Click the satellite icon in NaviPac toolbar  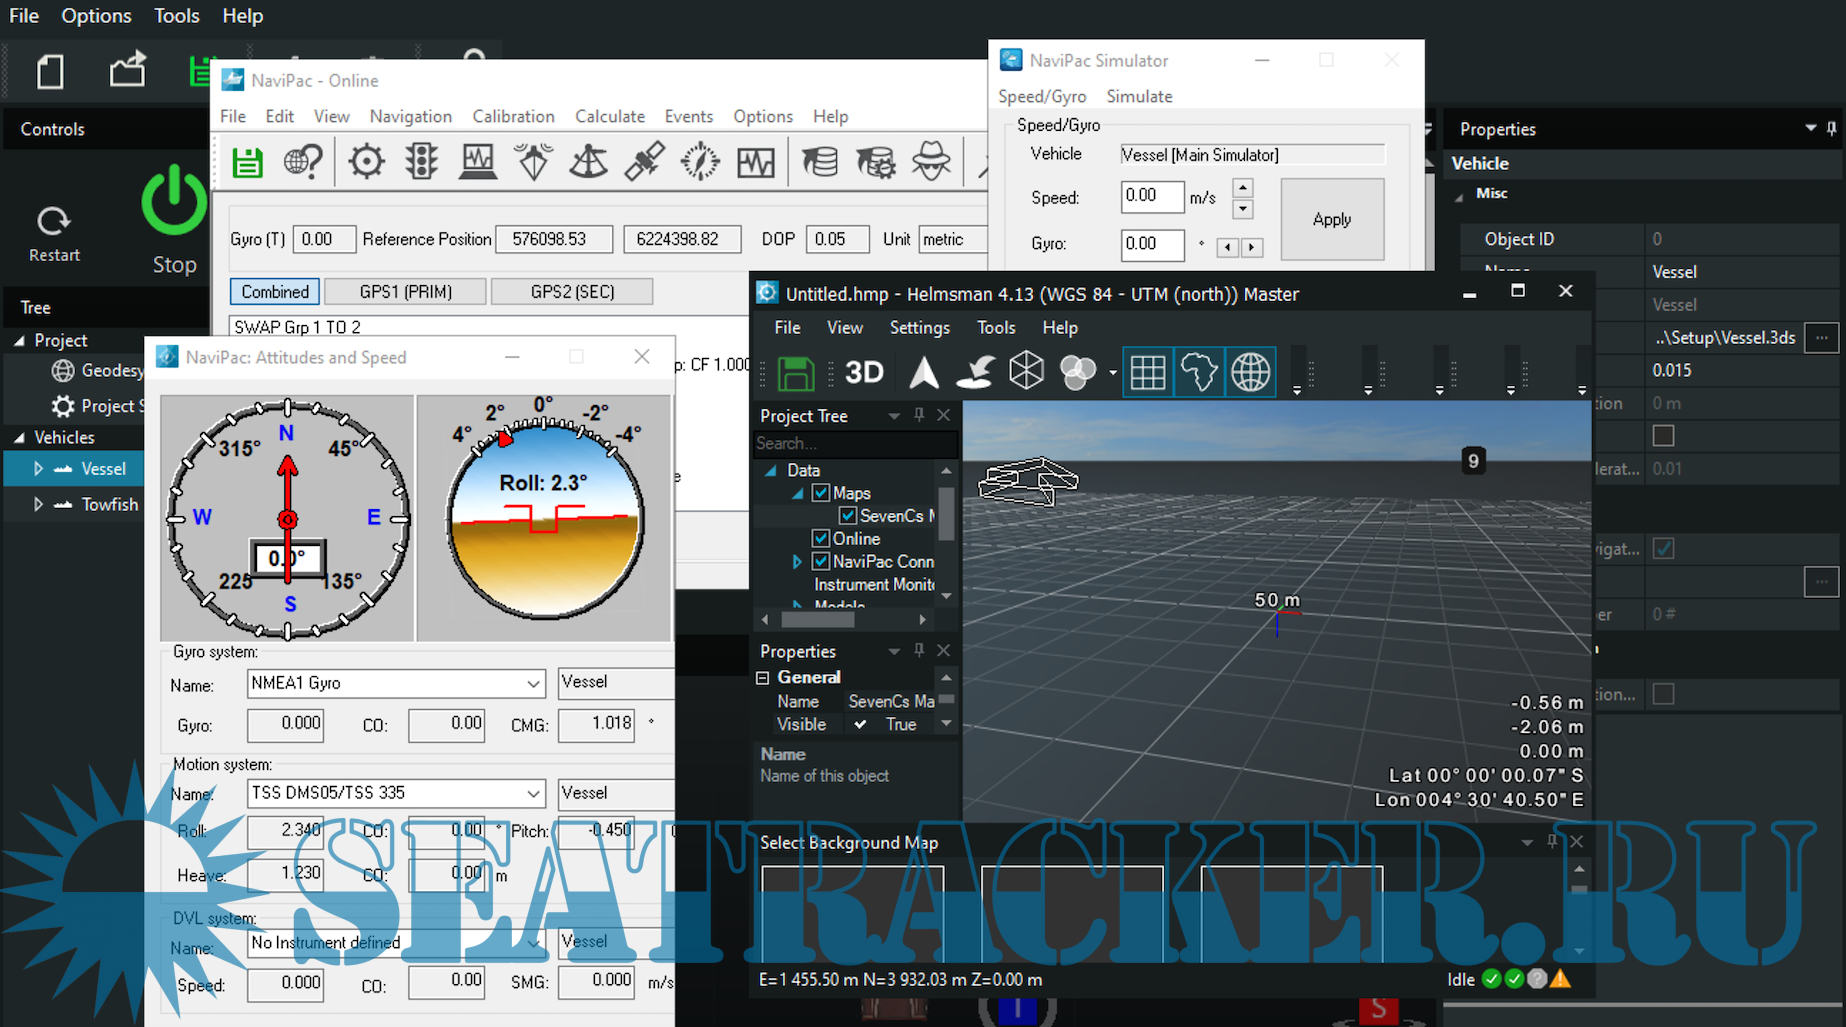point(644,162)
